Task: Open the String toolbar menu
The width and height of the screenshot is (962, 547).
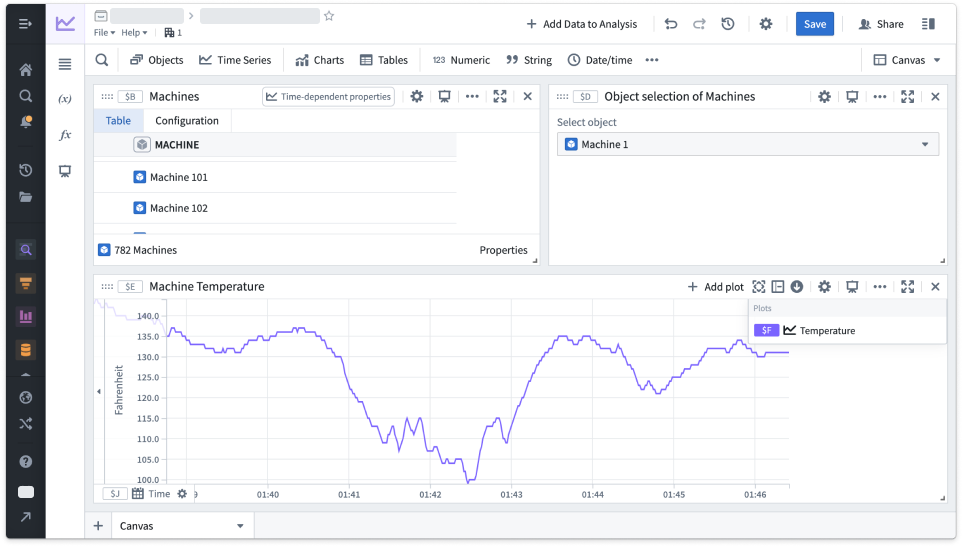Action: (x=529, y=60)
